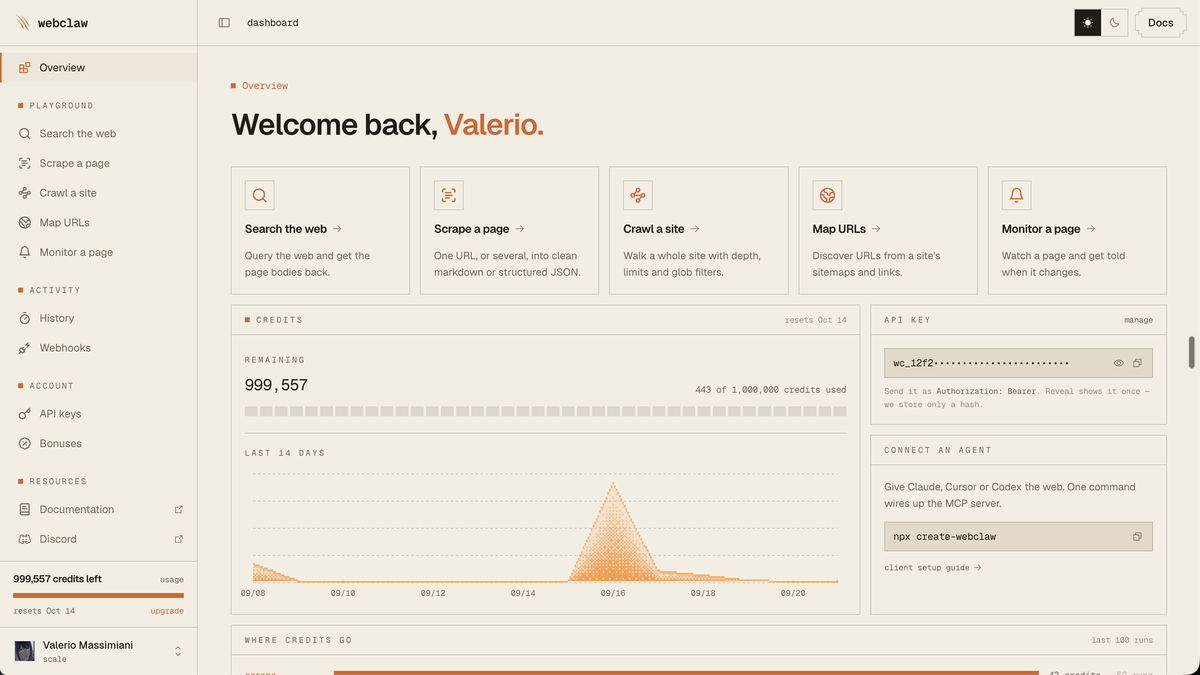Click the upgrade link in sidebar
The height and width of the screenshot is (675, 1200).
pos(167,611)
